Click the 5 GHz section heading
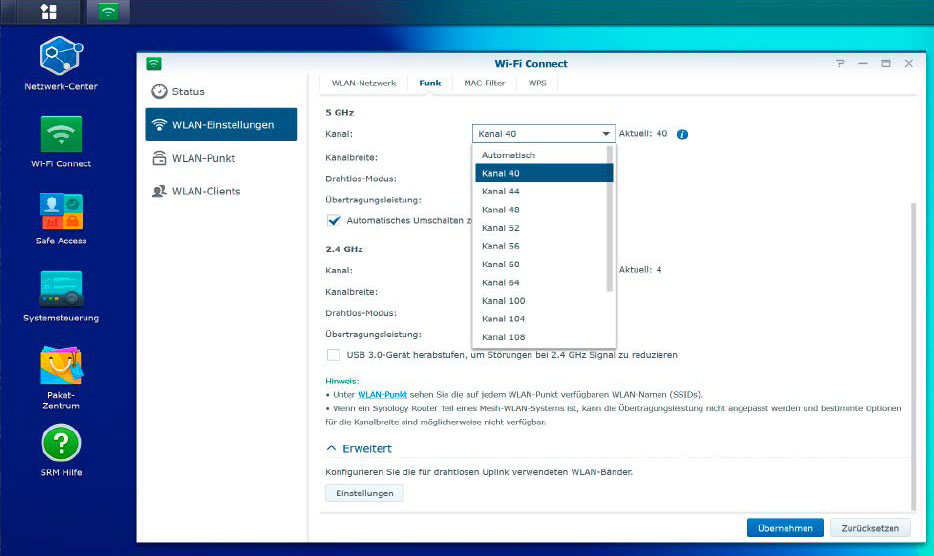 coord(340,112)
